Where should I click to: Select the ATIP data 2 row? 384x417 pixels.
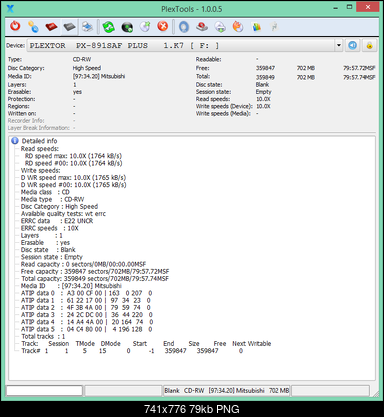point(86,308)
